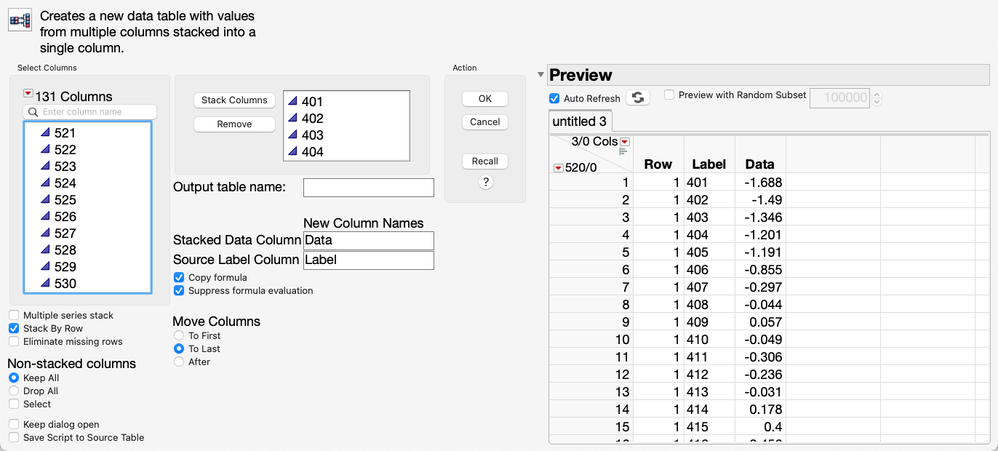Image resolution: width=998 pixels, height=451 pixels.
Task: Confirm with the OK button
Action: (x=485, y=99)
